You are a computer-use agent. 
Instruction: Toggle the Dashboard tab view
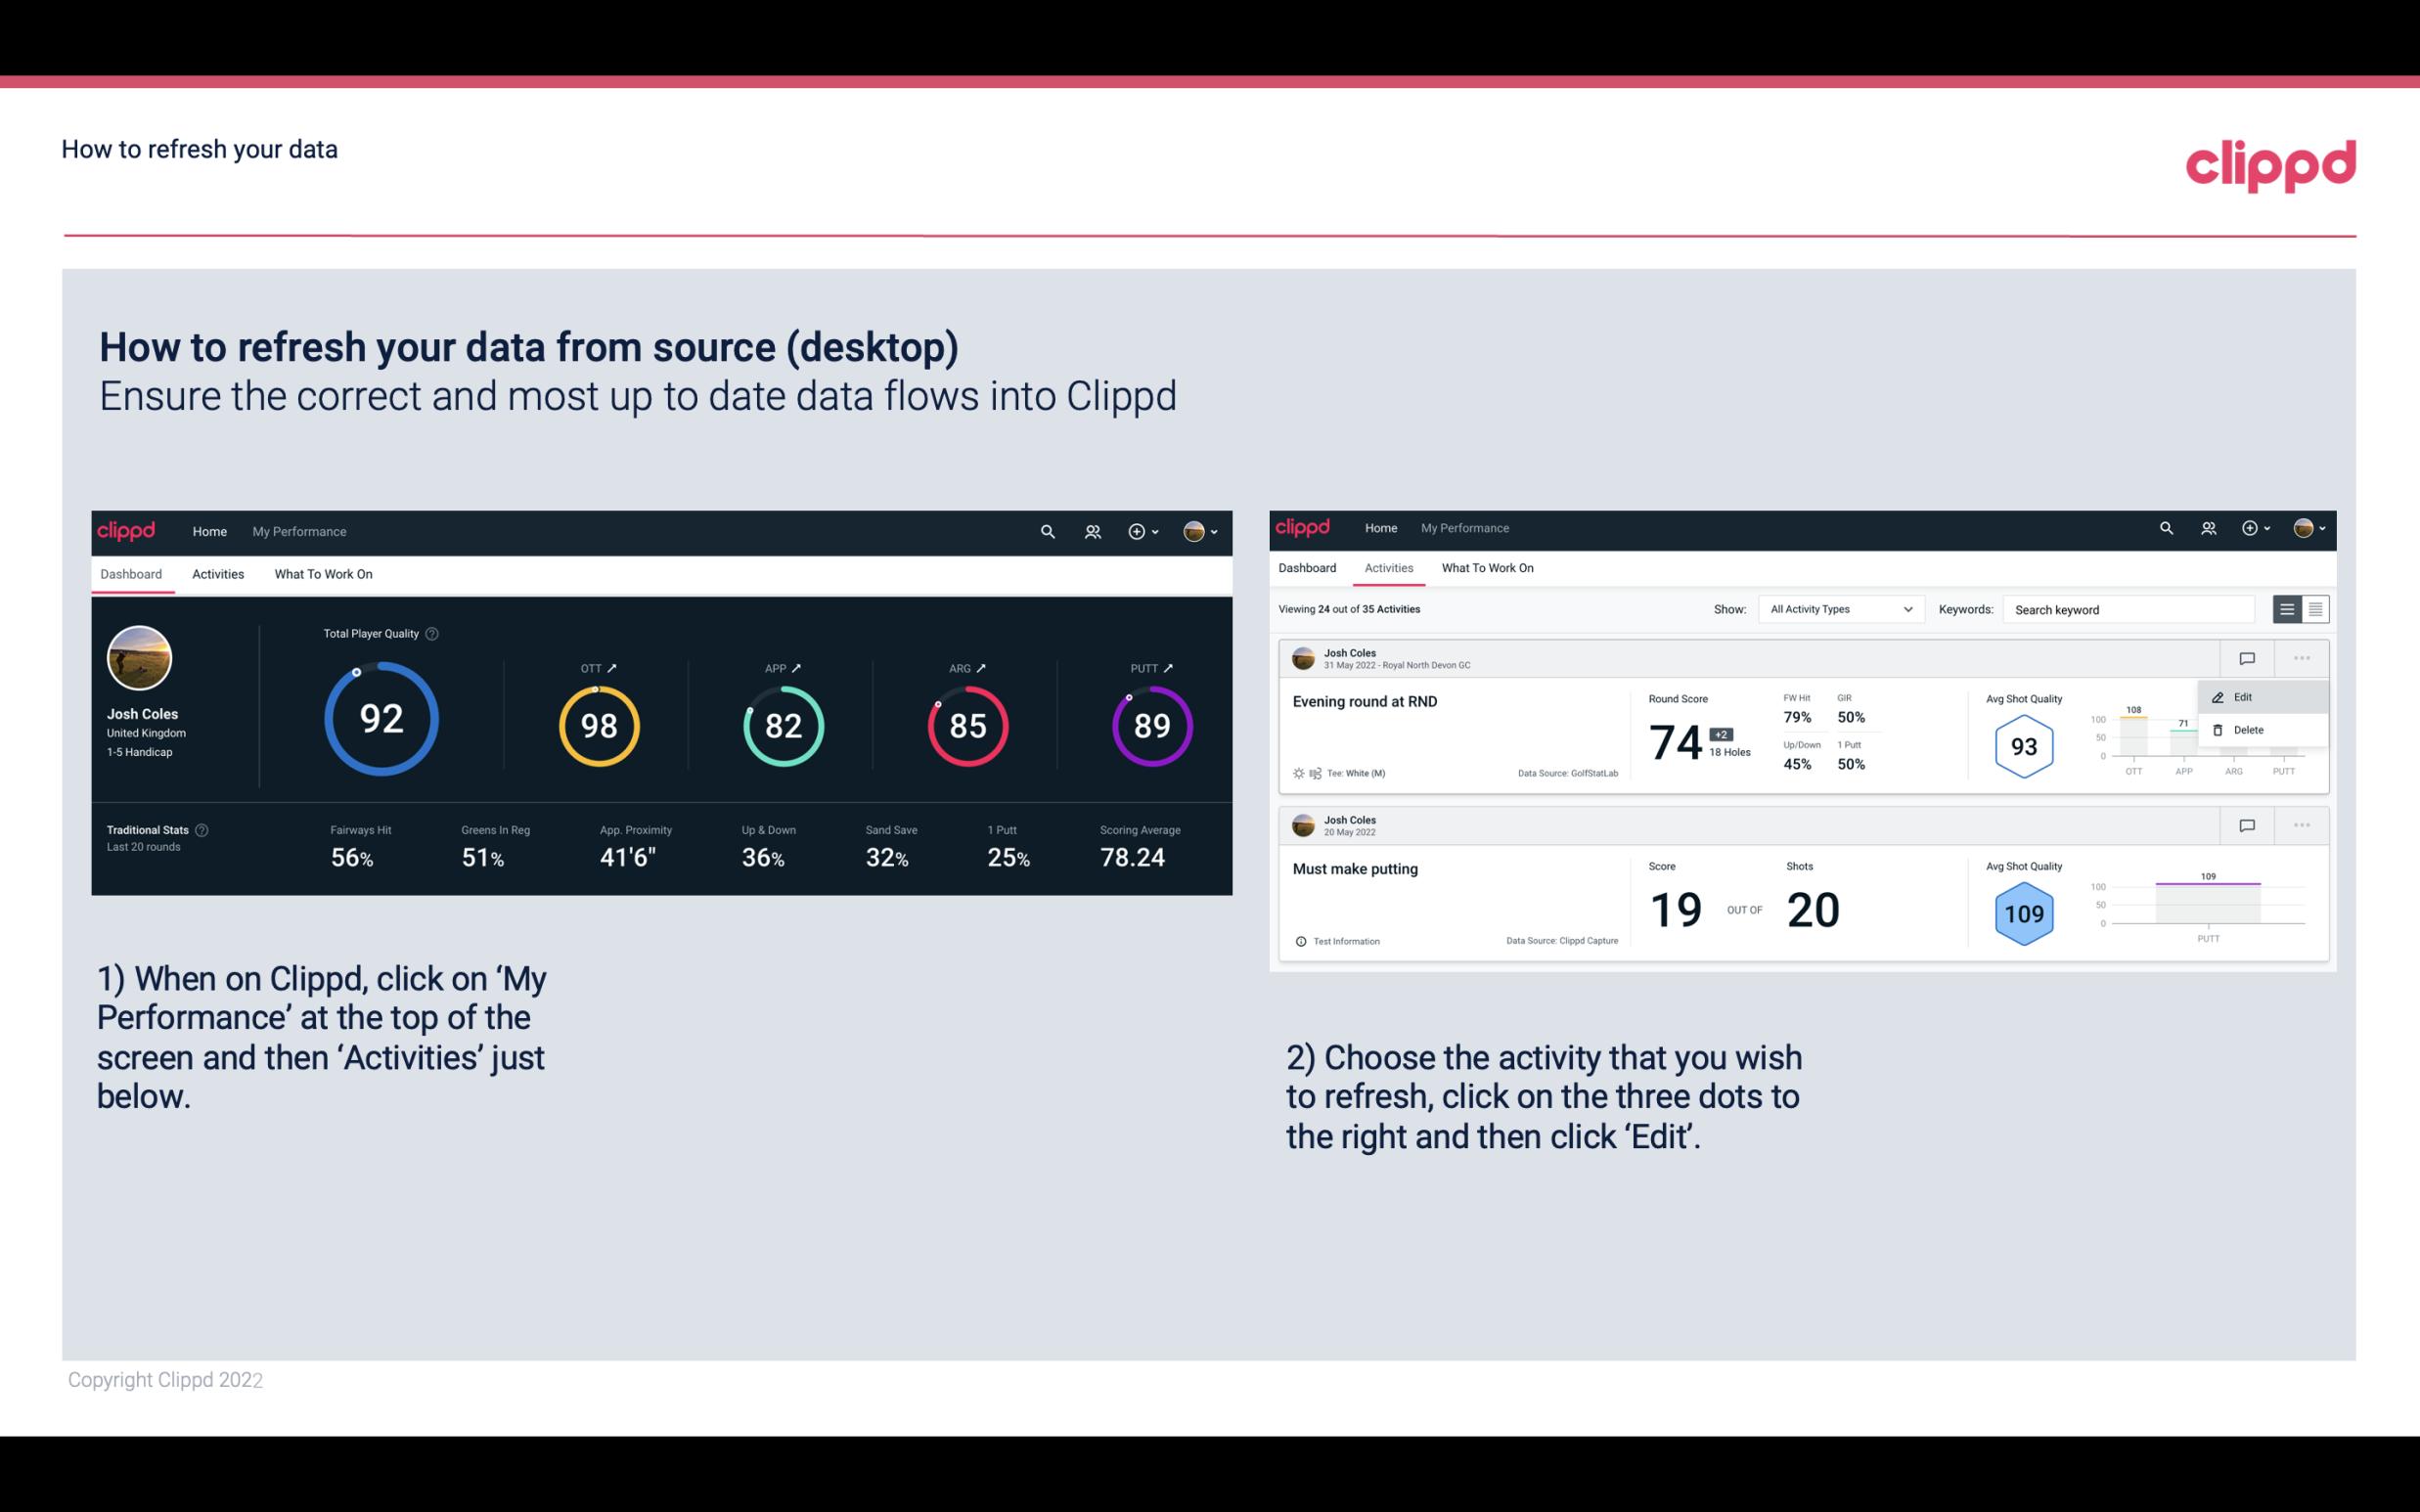point(132,573)
